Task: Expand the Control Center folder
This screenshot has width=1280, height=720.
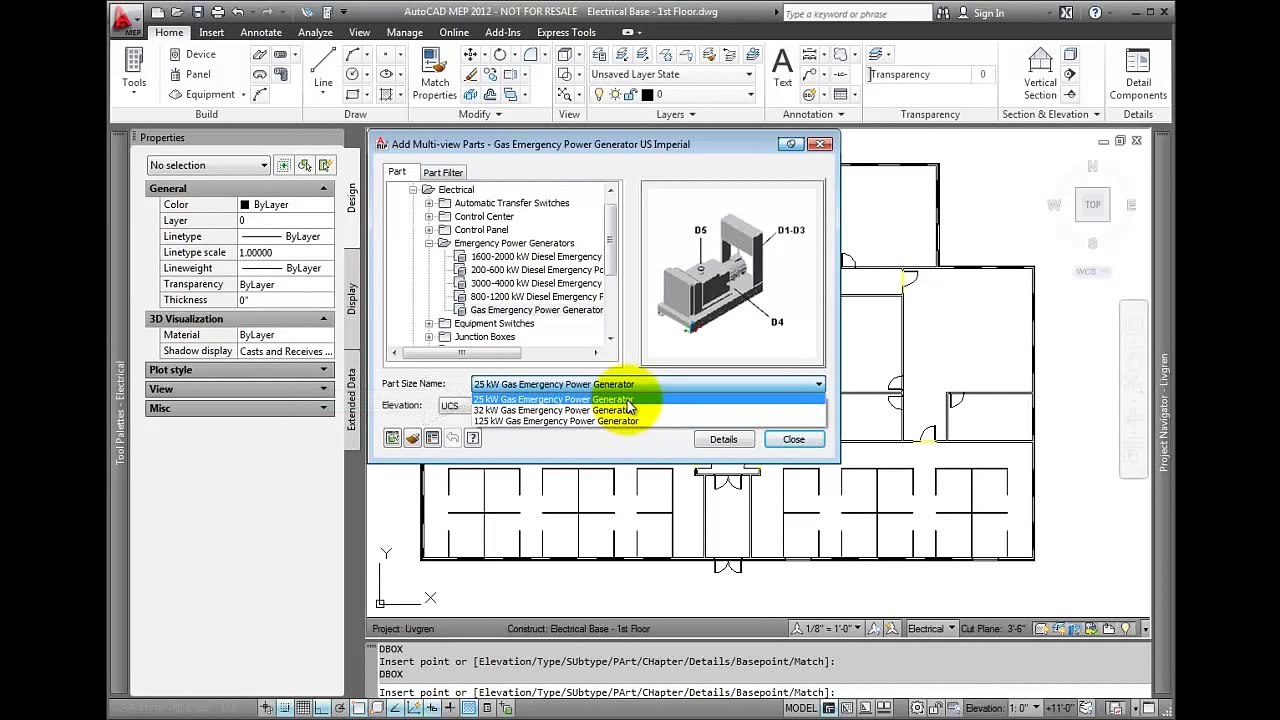Action: coord(429,216)
